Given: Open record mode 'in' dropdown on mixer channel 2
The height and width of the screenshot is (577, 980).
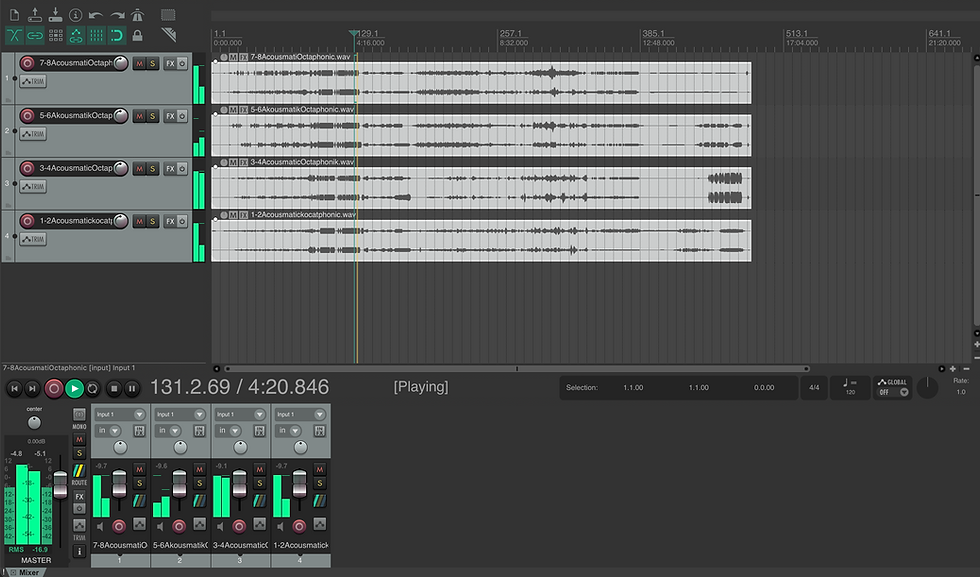Looking at the screenshot, I should coord(168,431).
